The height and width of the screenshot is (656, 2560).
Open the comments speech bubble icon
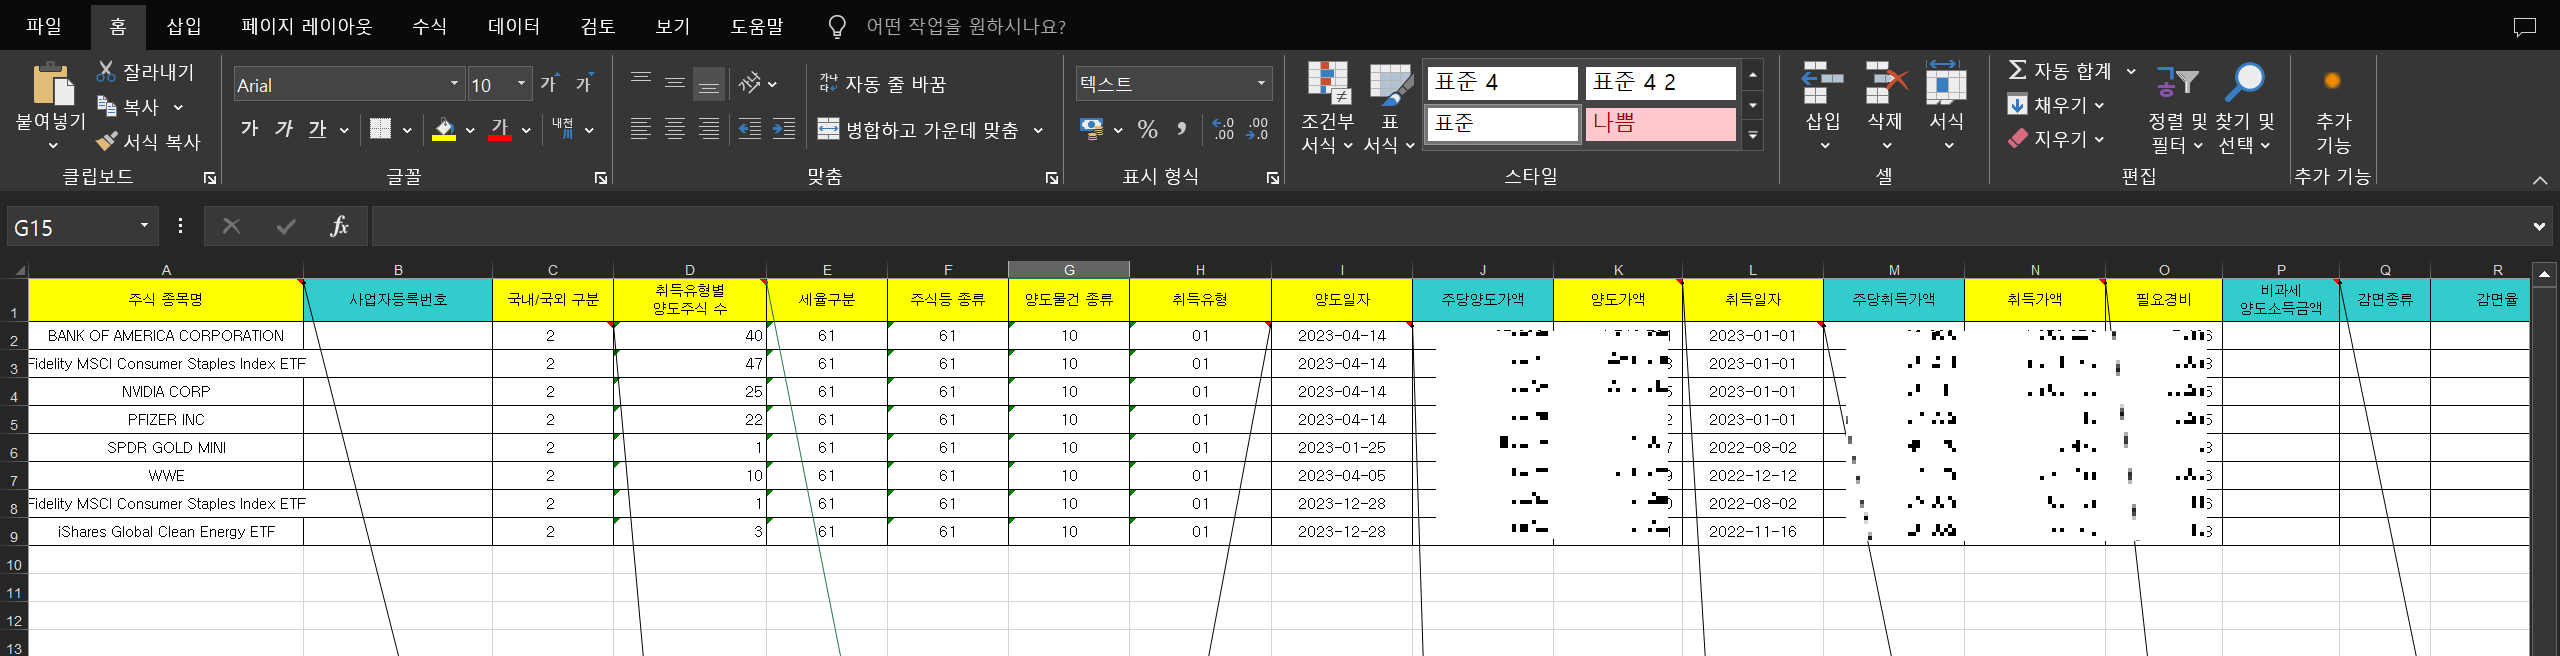point(2525,27)
